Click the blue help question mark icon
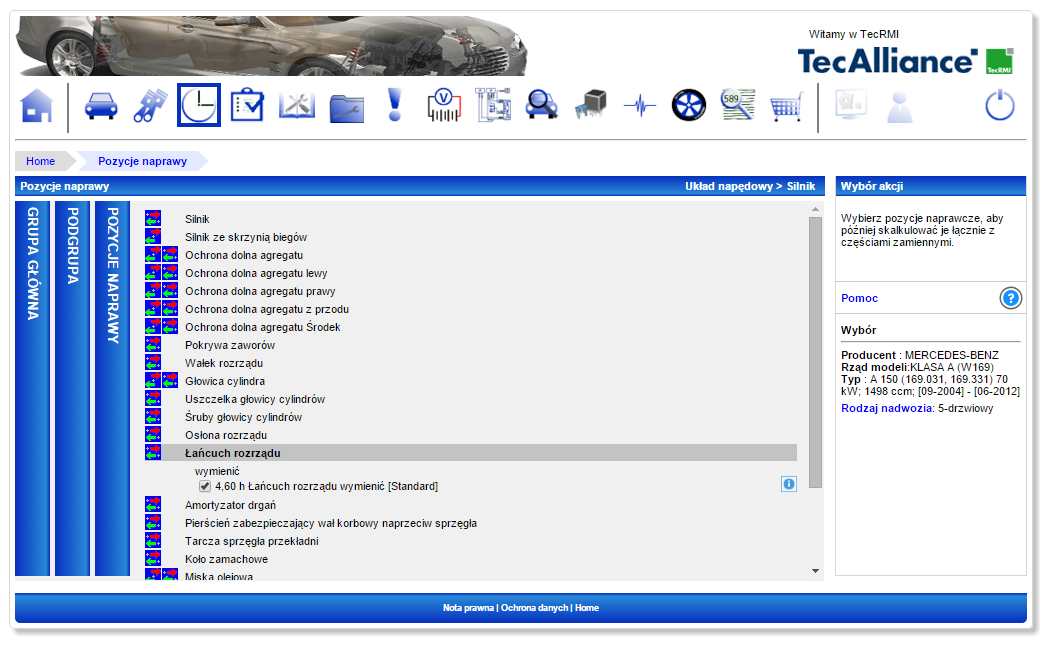The width and height of the screenshot is (1051, 647). 1011,298
